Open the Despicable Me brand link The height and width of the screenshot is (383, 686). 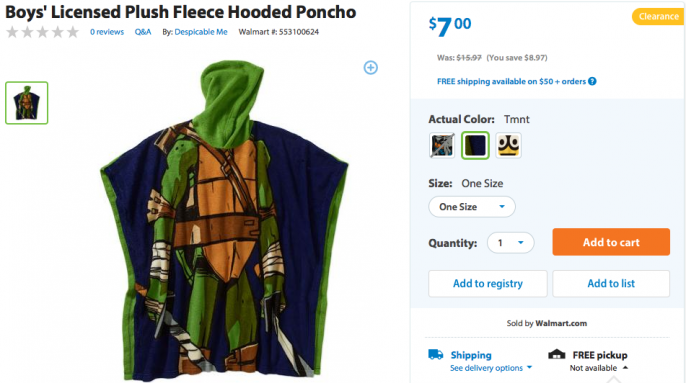pos(201,32)
